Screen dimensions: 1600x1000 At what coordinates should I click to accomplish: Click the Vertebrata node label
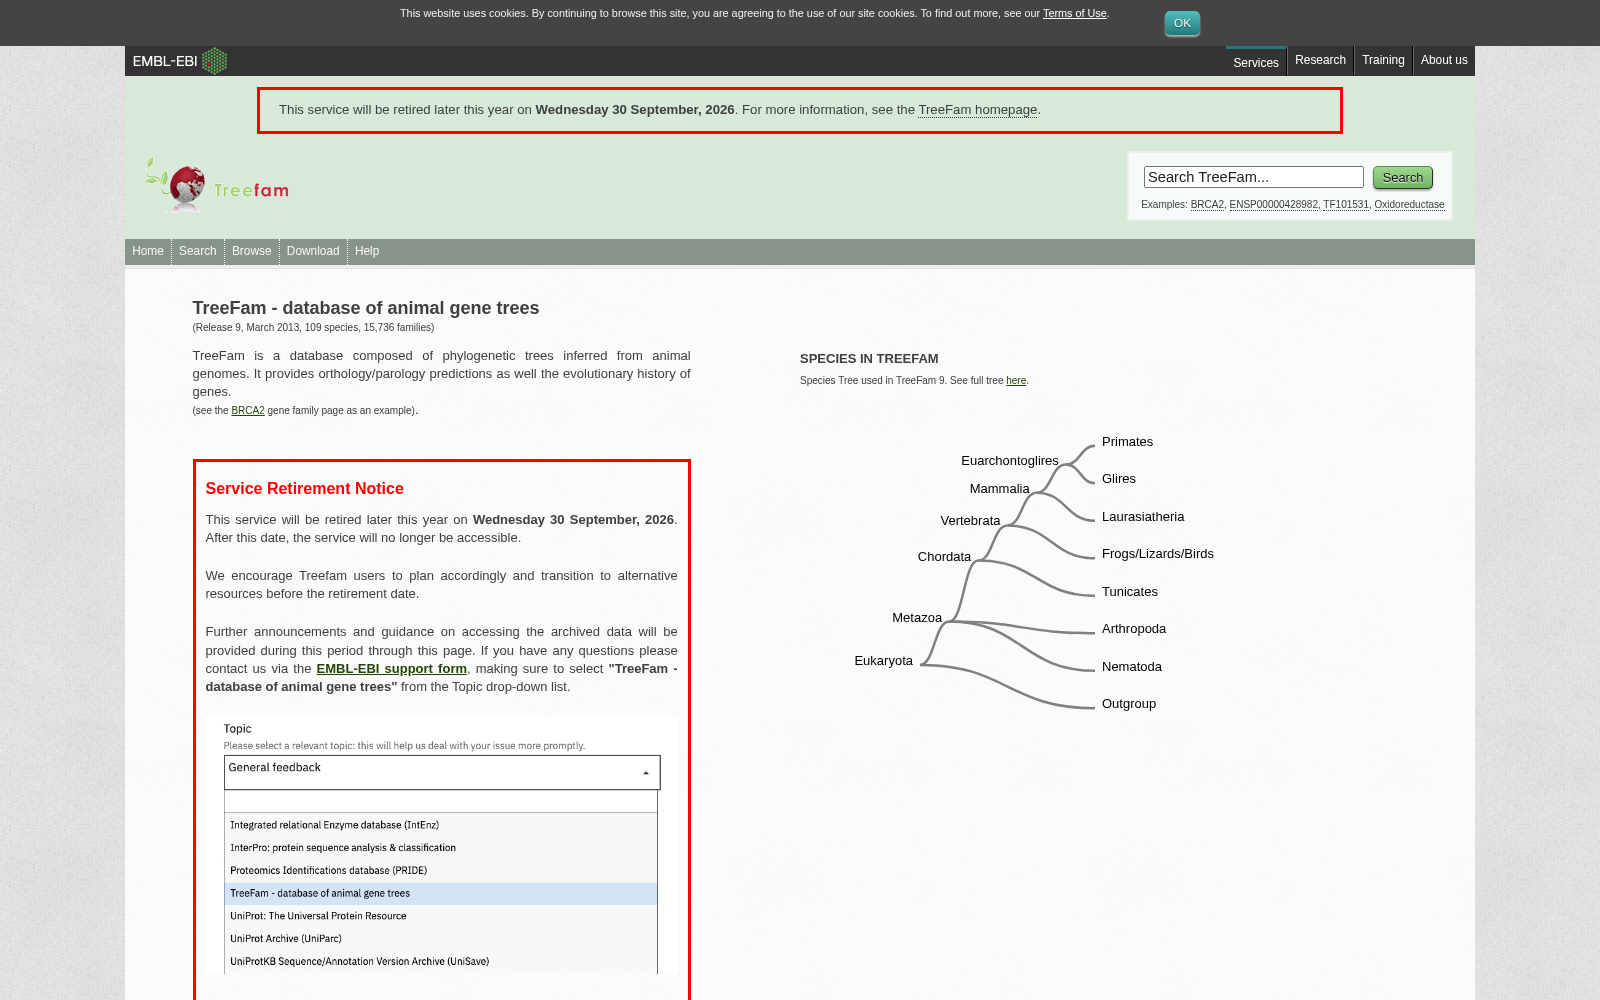[970, 521]
